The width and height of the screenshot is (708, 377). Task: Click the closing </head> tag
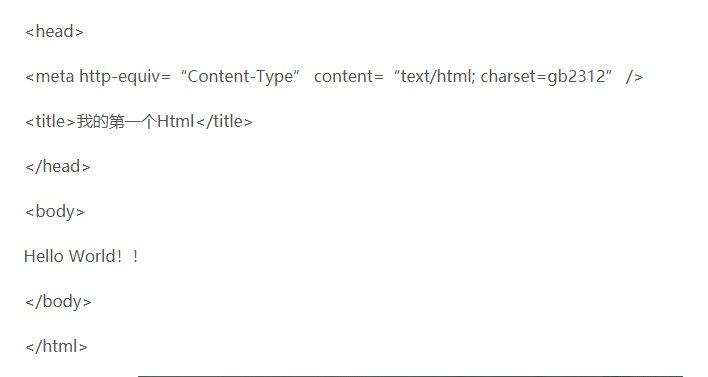[58, 167]
